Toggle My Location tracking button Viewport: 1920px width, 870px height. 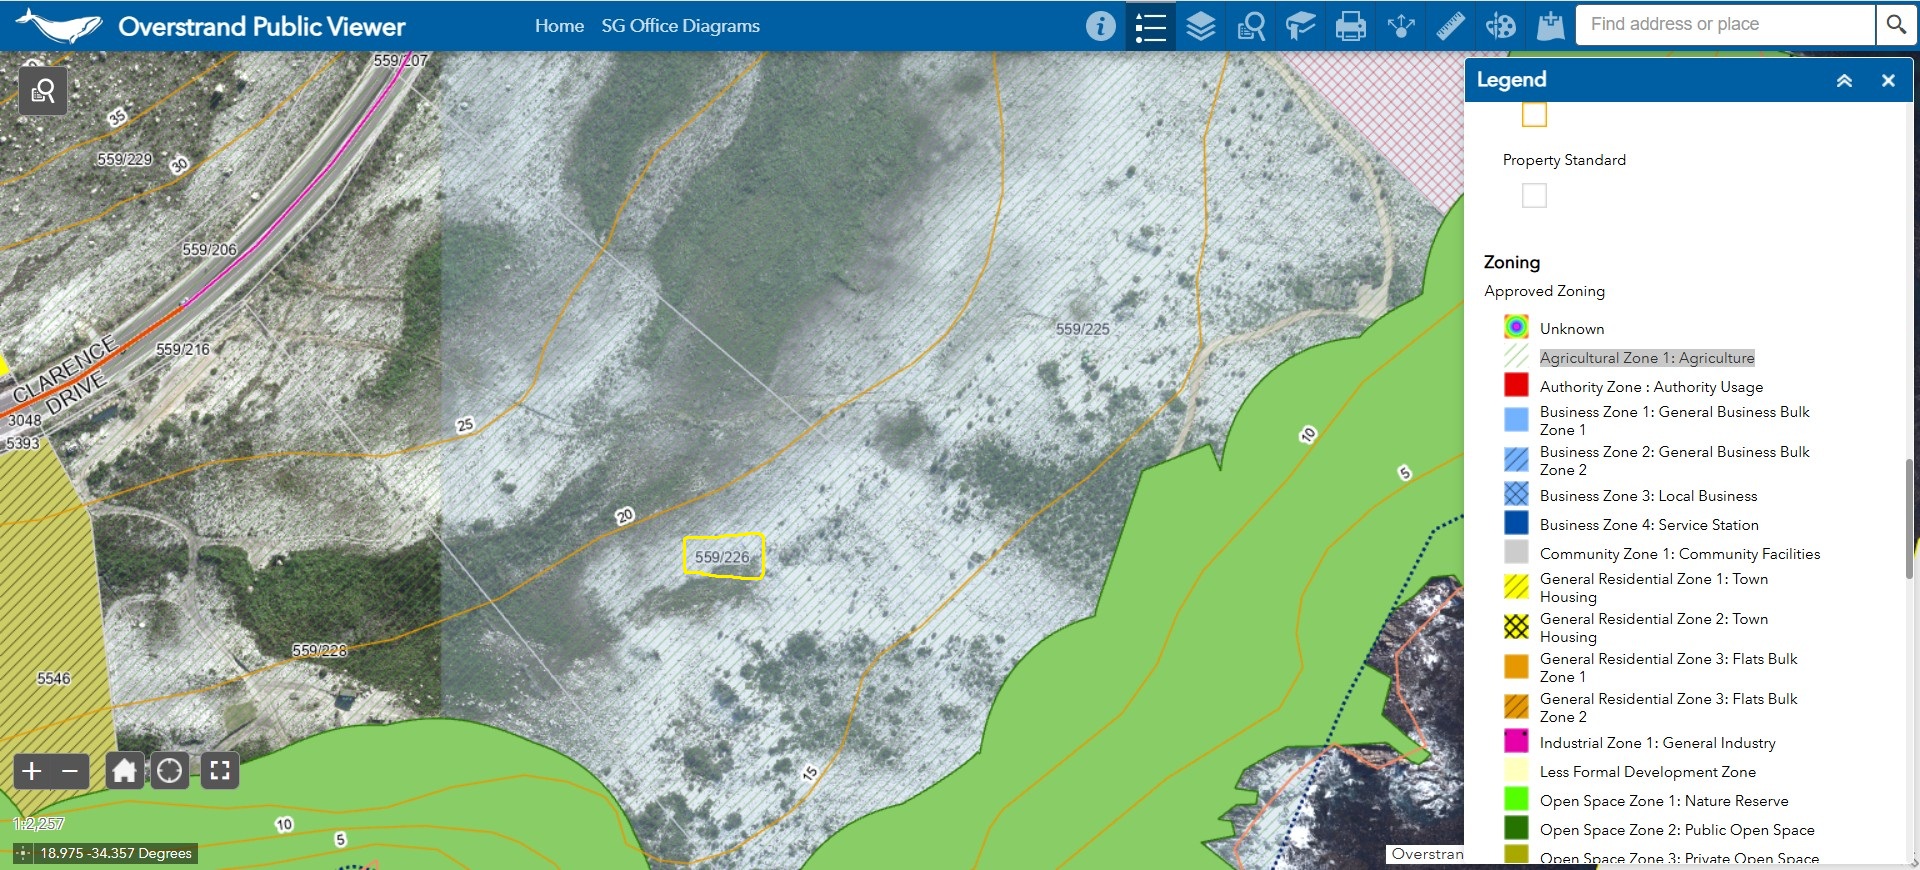coord(170,771)
